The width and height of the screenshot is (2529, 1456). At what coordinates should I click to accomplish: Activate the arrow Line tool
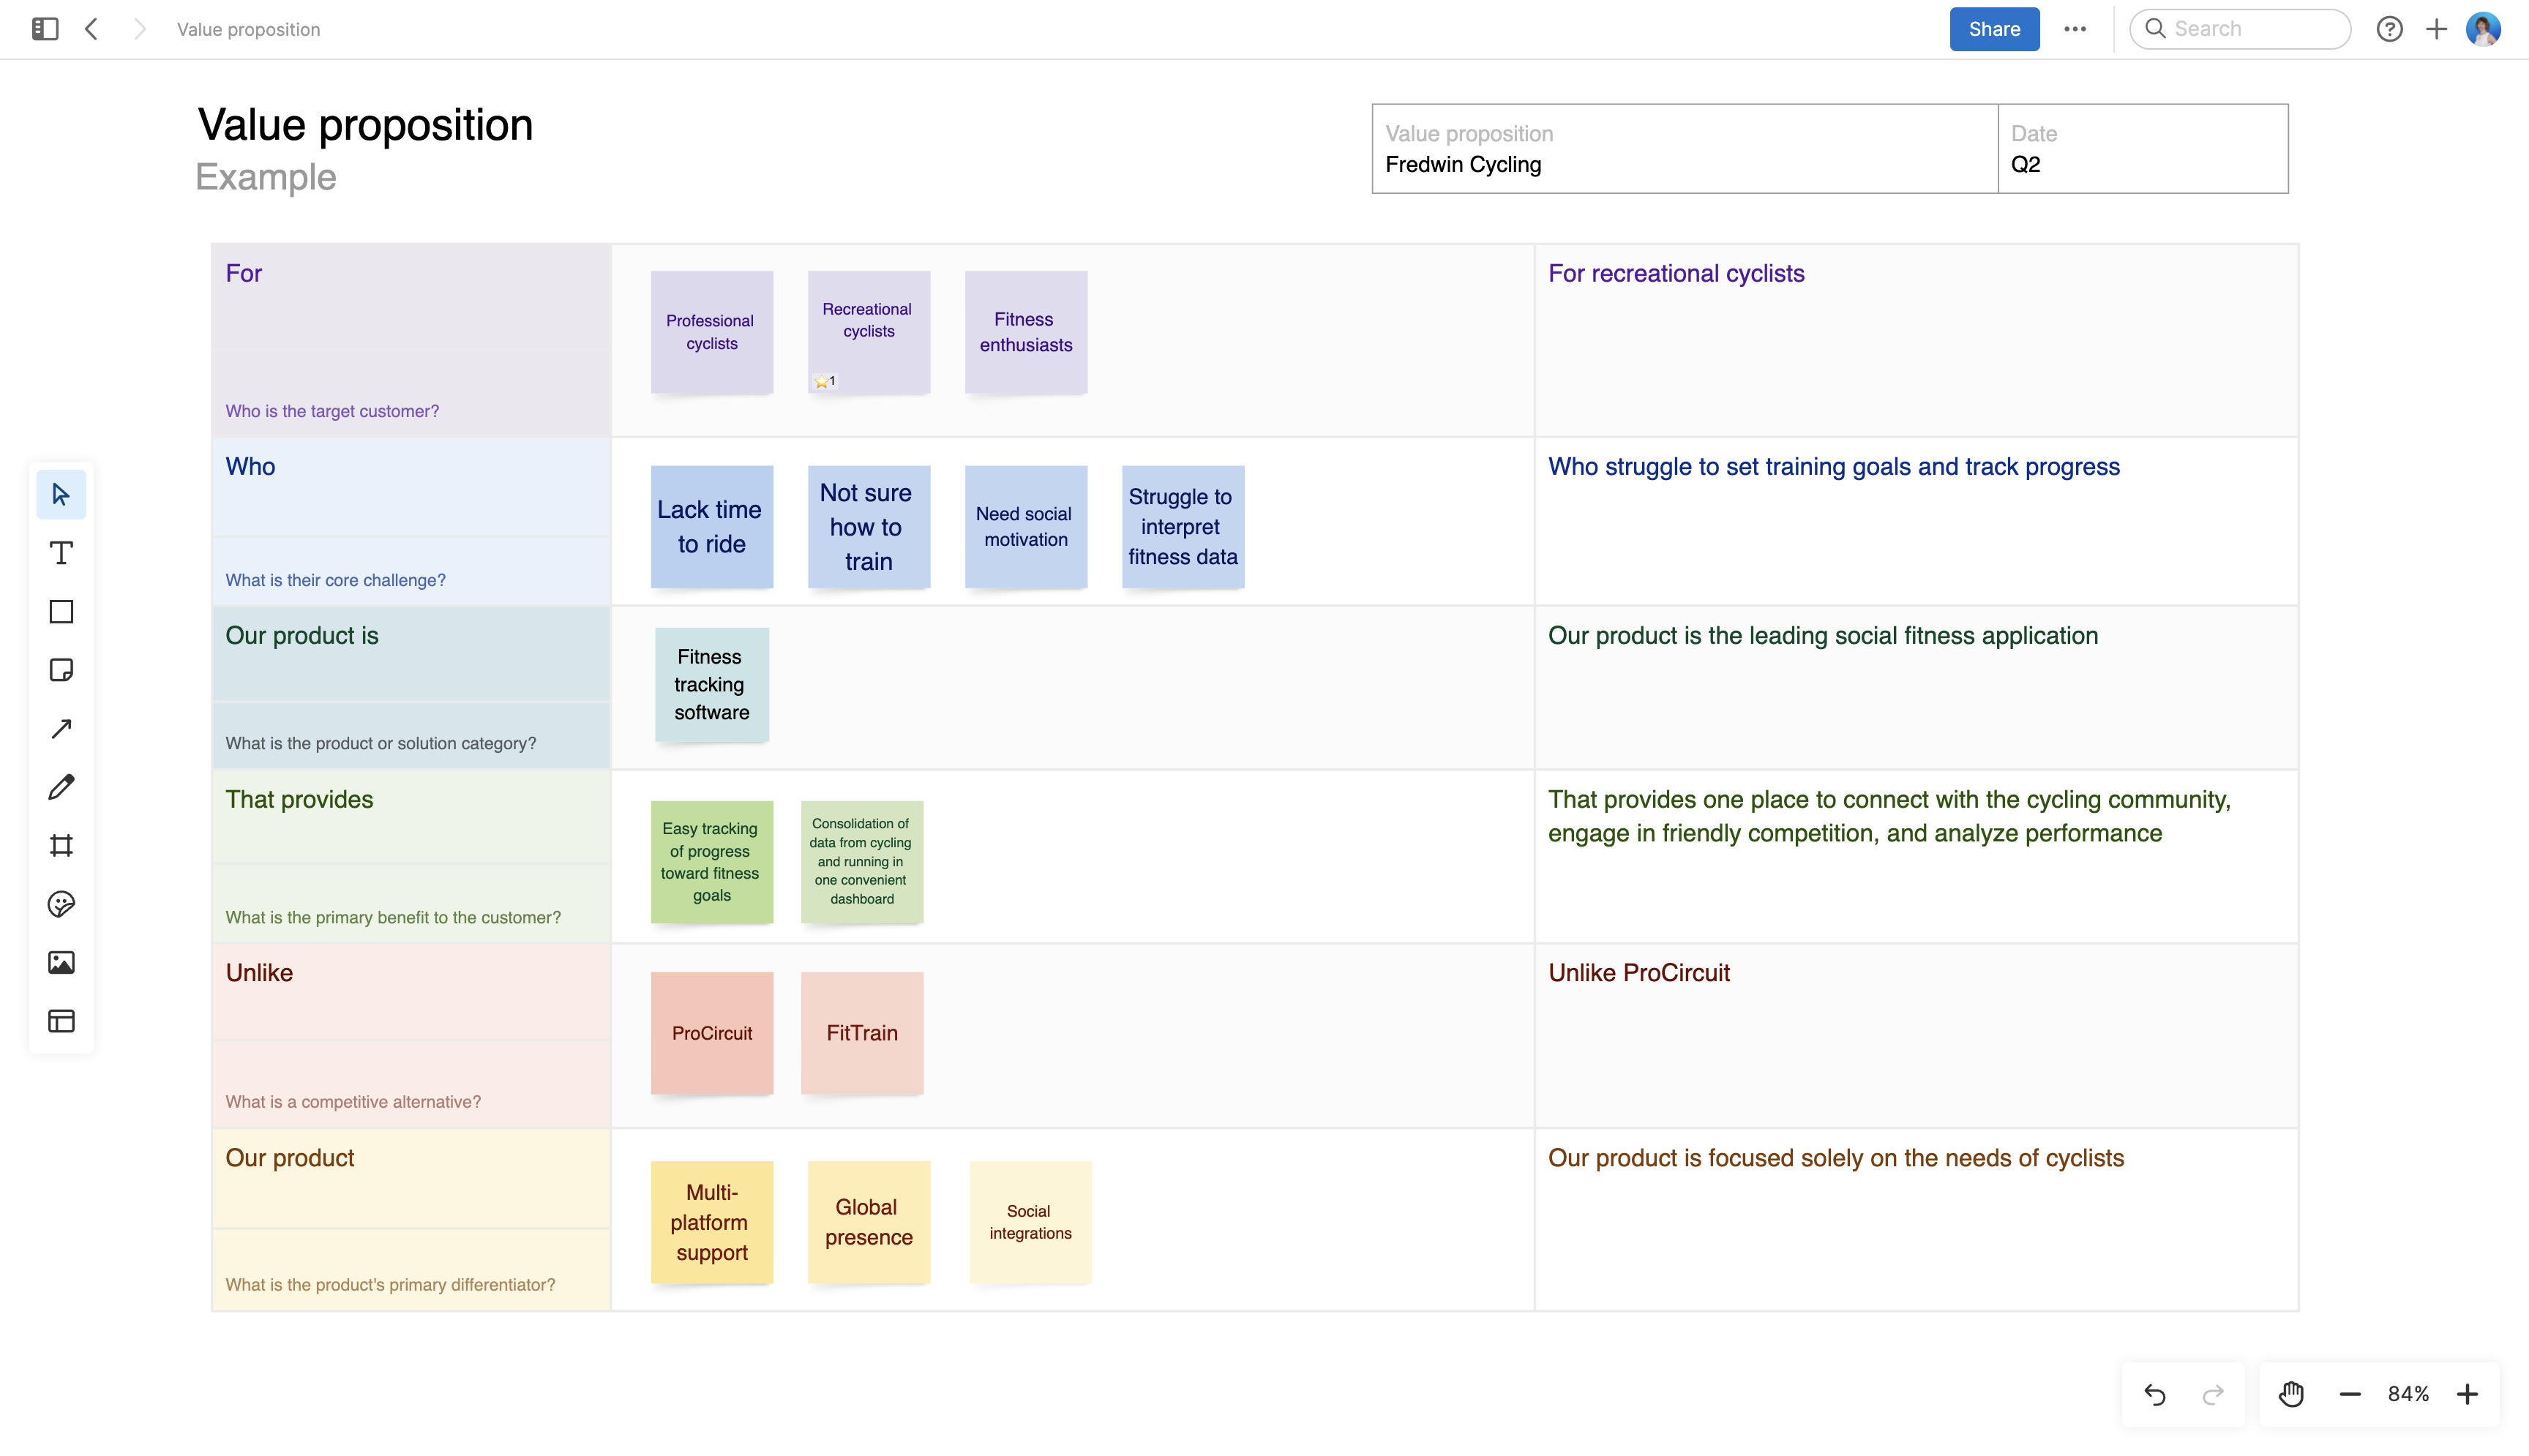click(x=61, y=728)
